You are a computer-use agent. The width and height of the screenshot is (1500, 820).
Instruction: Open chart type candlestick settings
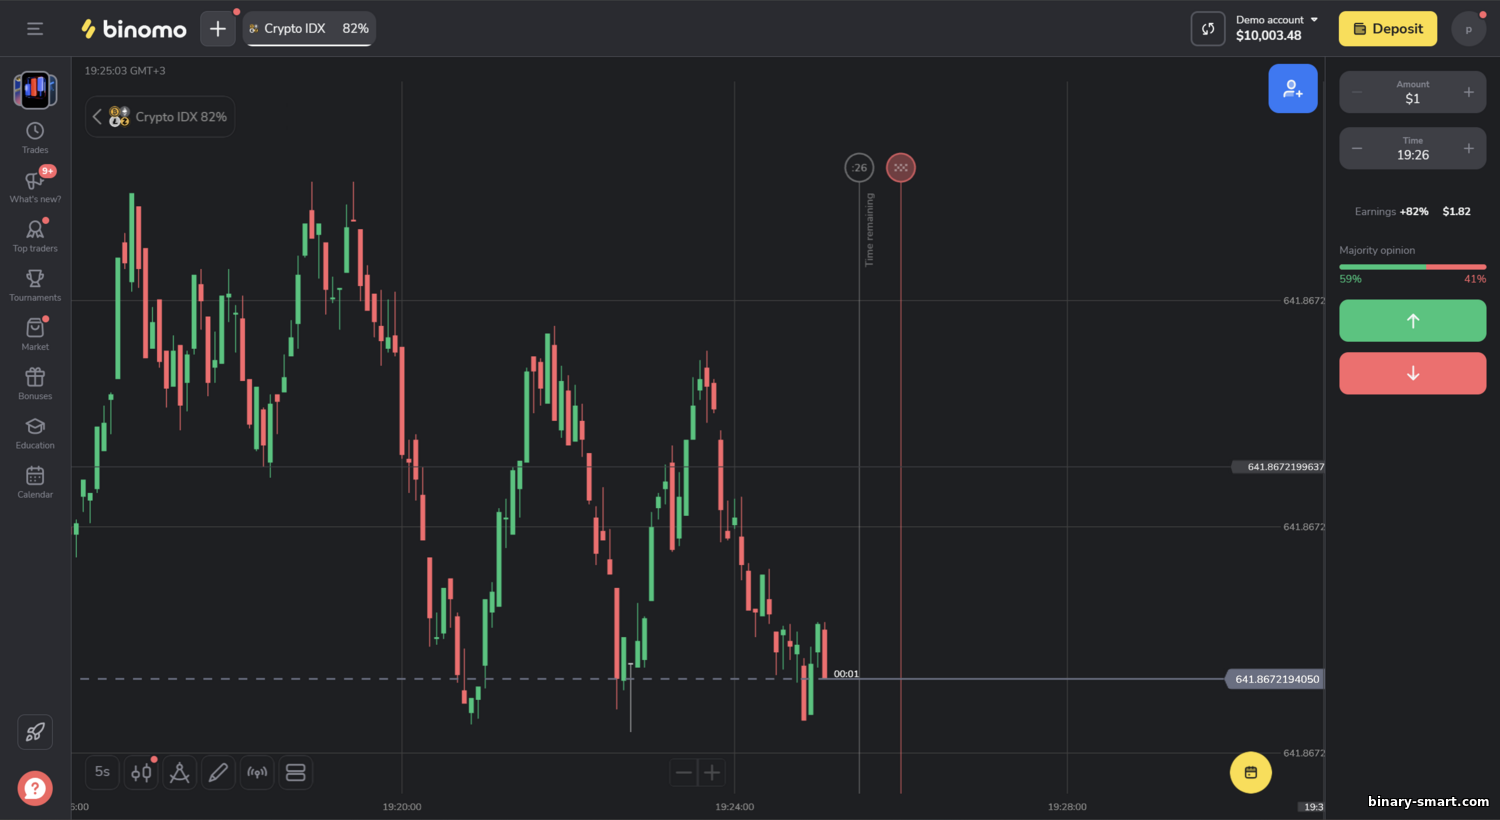141,772
